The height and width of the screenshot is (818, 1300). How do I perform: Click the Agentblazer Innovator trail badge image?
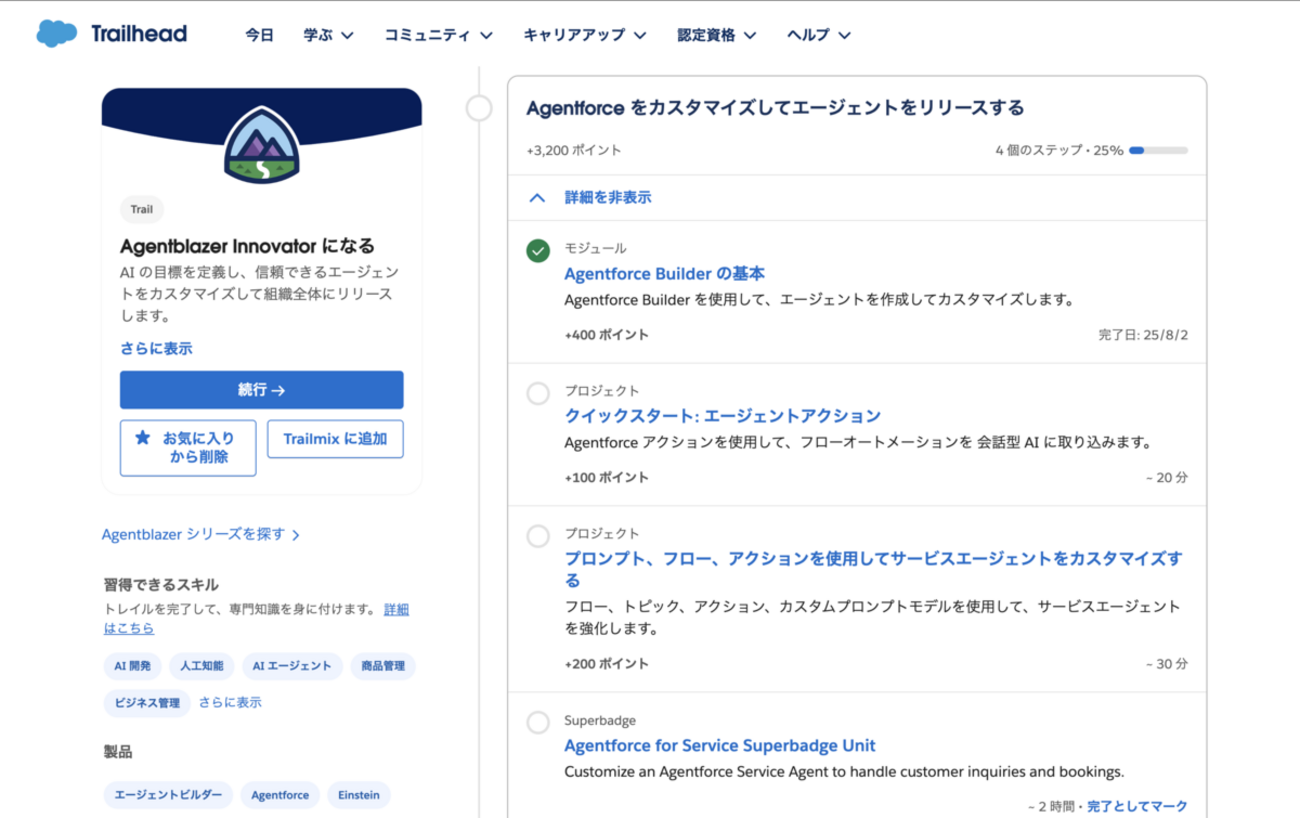tap(262, 144)
